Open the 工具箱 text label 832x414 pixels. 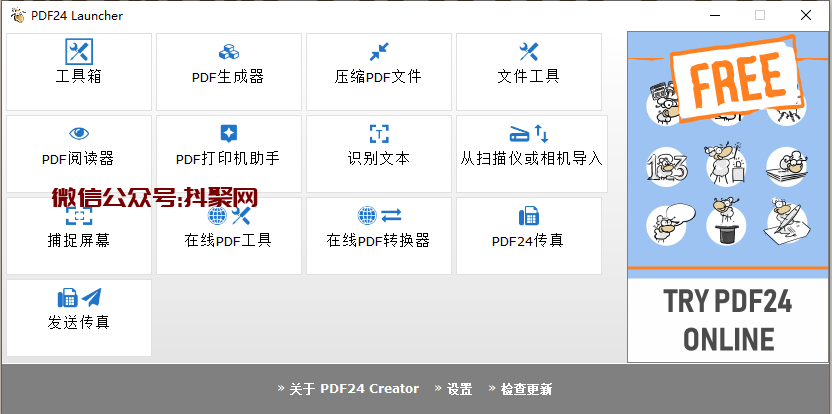tap(79, 76)
